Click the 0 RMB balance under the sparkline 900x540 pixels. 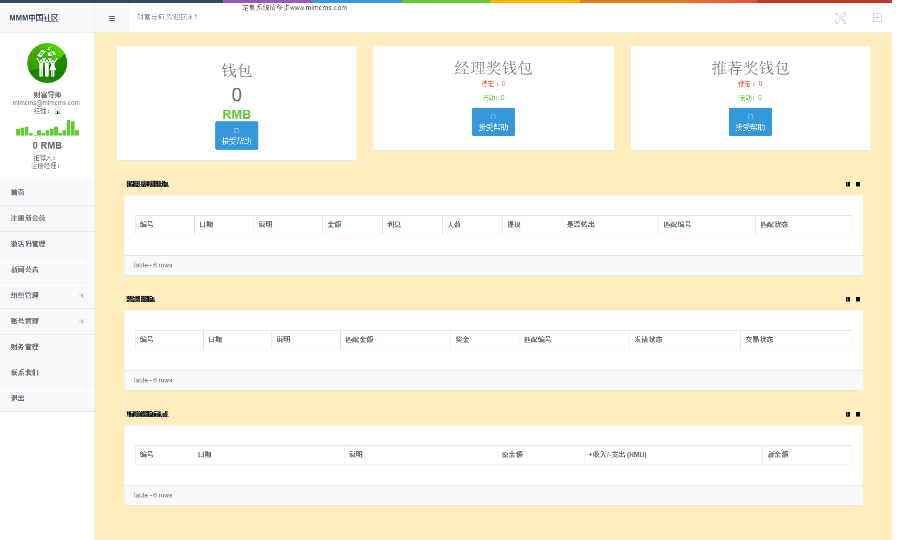pos(47,145)
